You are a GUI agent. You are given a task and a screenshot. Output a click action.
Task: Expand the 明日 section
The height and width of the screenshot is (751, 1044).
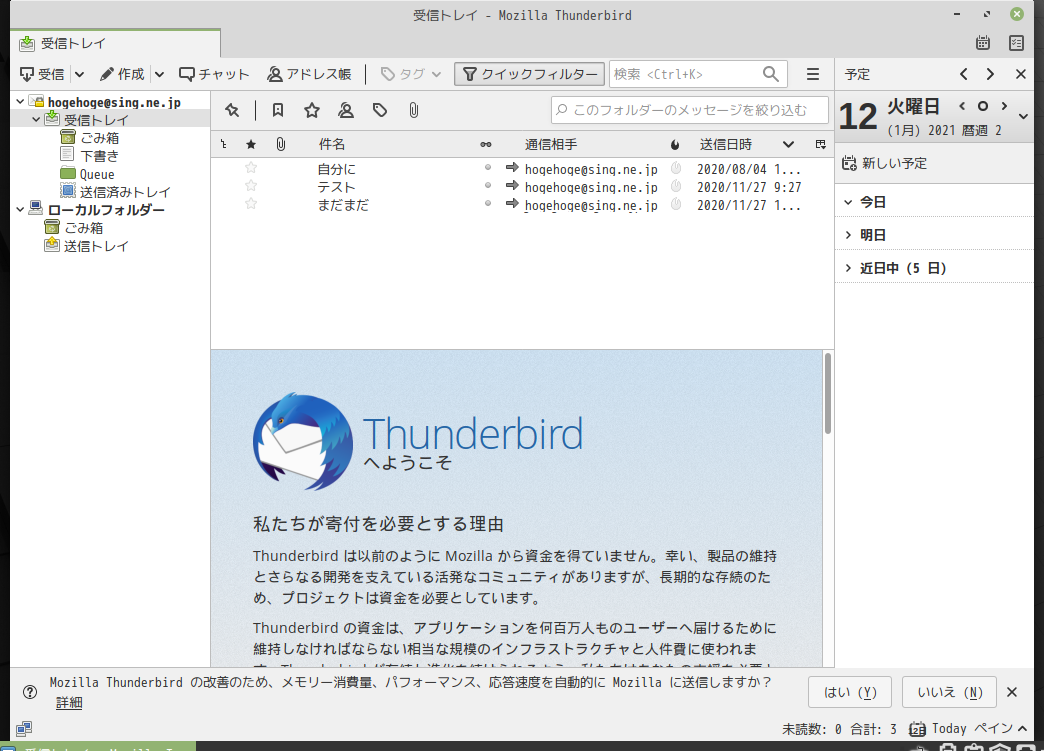848,235
